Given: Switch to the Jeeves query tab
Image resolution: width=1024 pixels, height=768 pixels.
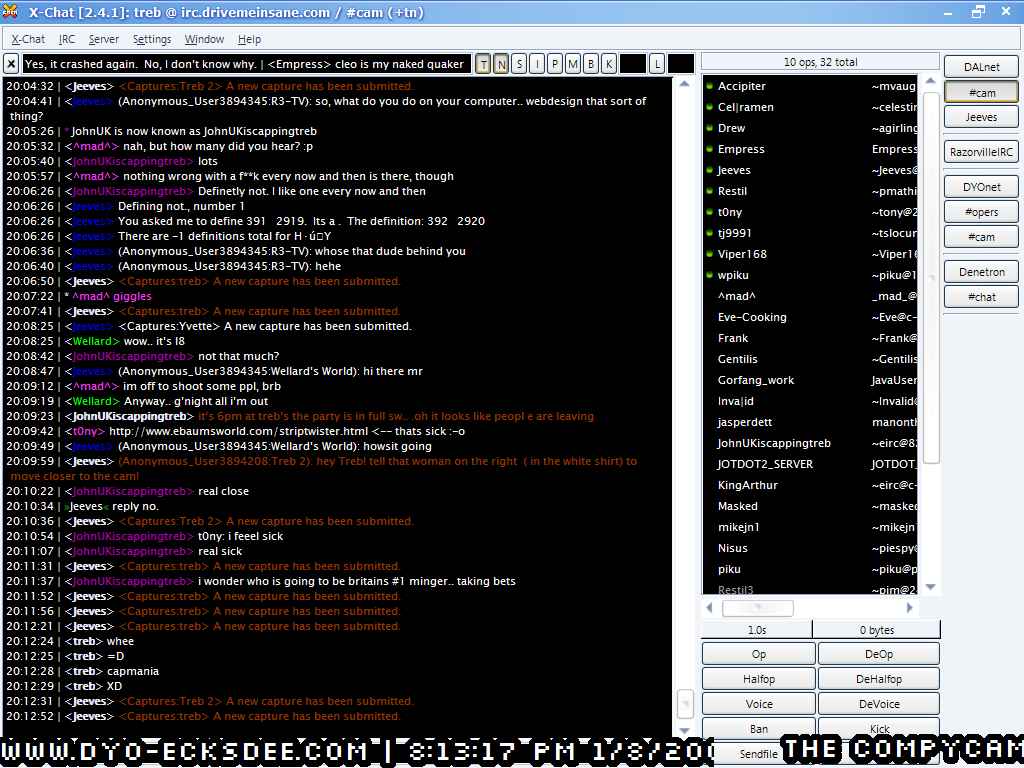Looking at the screenshot, I should pos(981,117).
